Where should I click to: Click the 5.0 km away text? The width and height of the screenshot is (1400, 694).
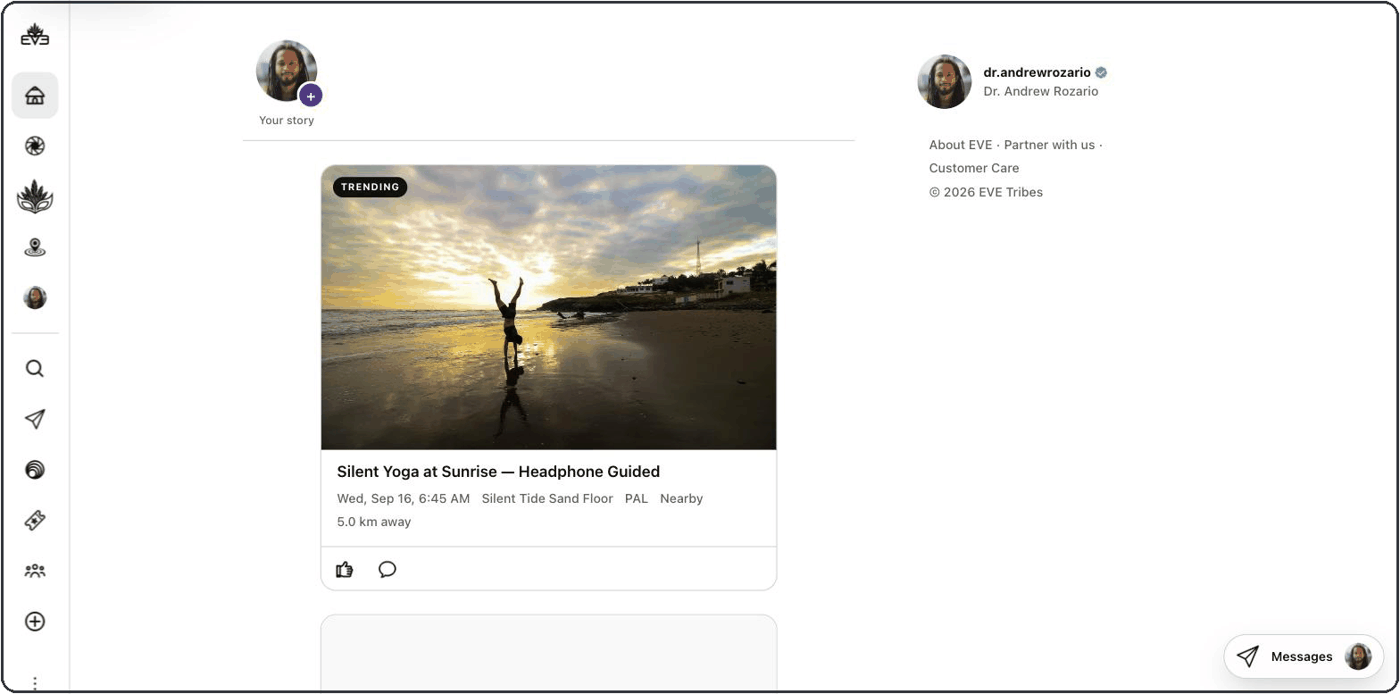pyautogui.click(x=374, y=522)
